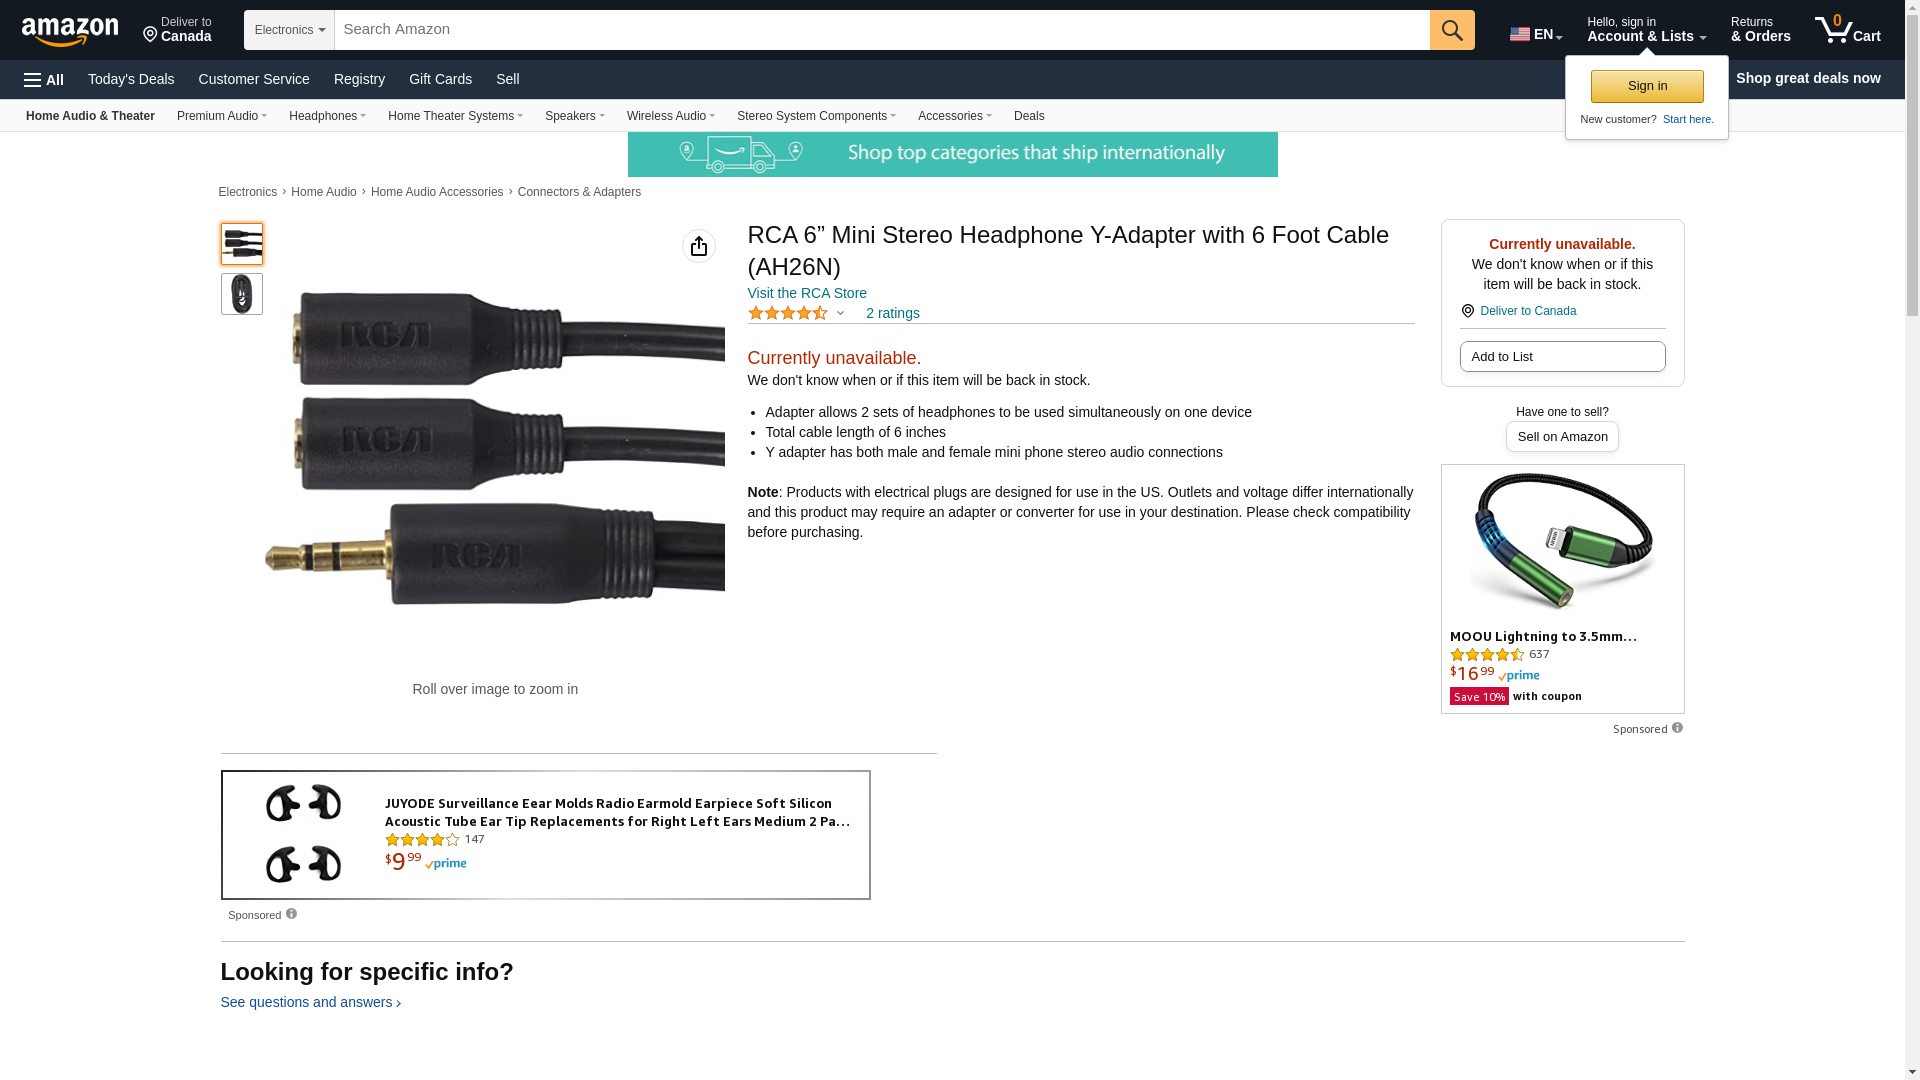Click the share icon on product image
This screenshot has width=1920, height=1080.
pos(699,246)
